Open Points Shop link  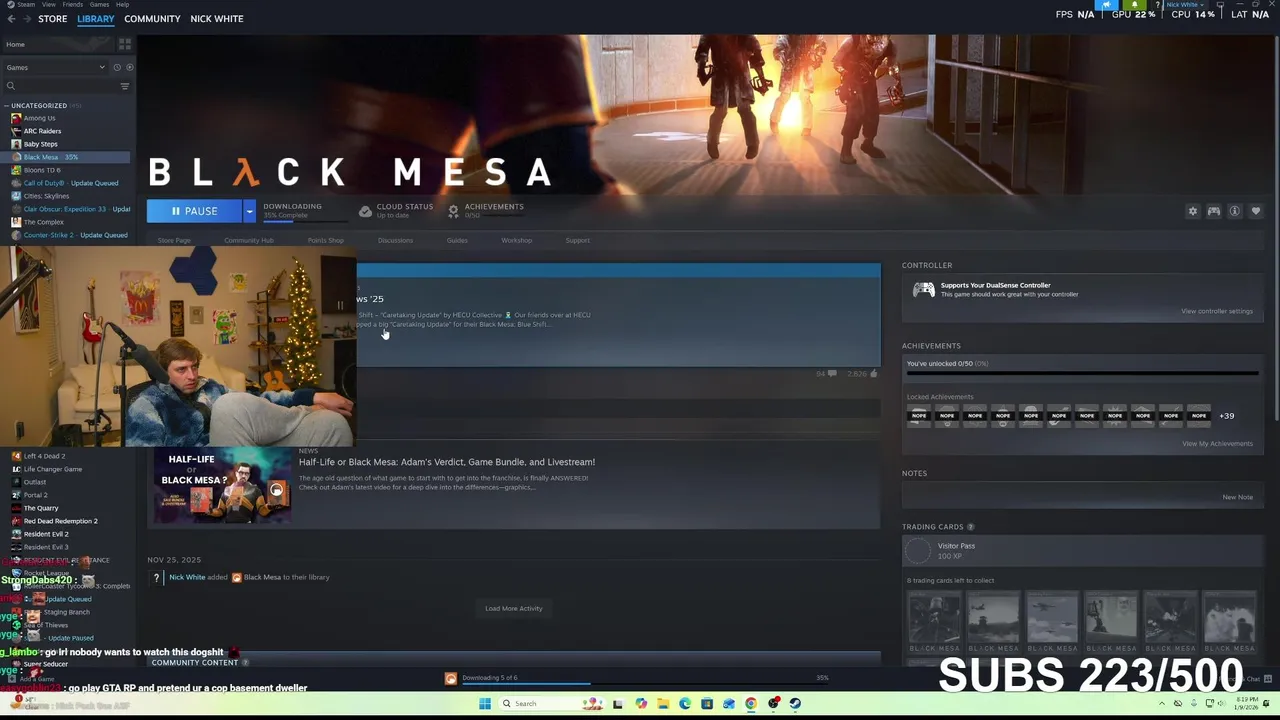click(x=325, y=240)
